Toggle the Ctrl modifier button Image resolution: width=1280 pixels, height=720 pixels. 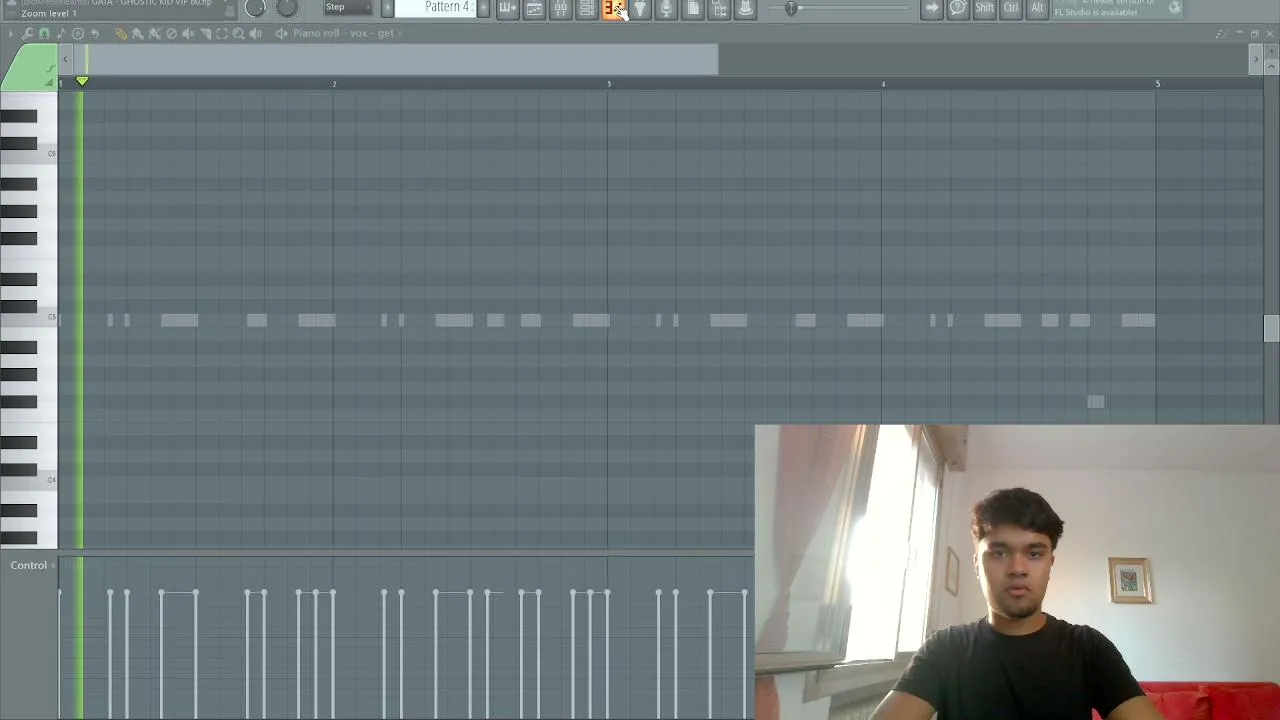point(1011,9)
